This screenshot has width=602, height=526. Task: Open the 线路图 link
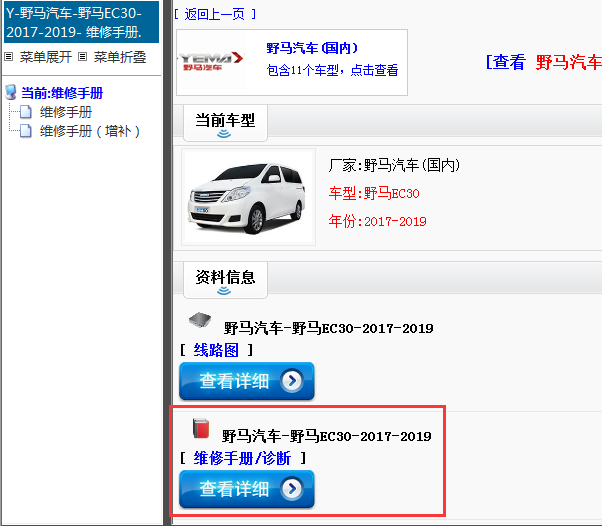pyautogui.click(x=216, y=350)
